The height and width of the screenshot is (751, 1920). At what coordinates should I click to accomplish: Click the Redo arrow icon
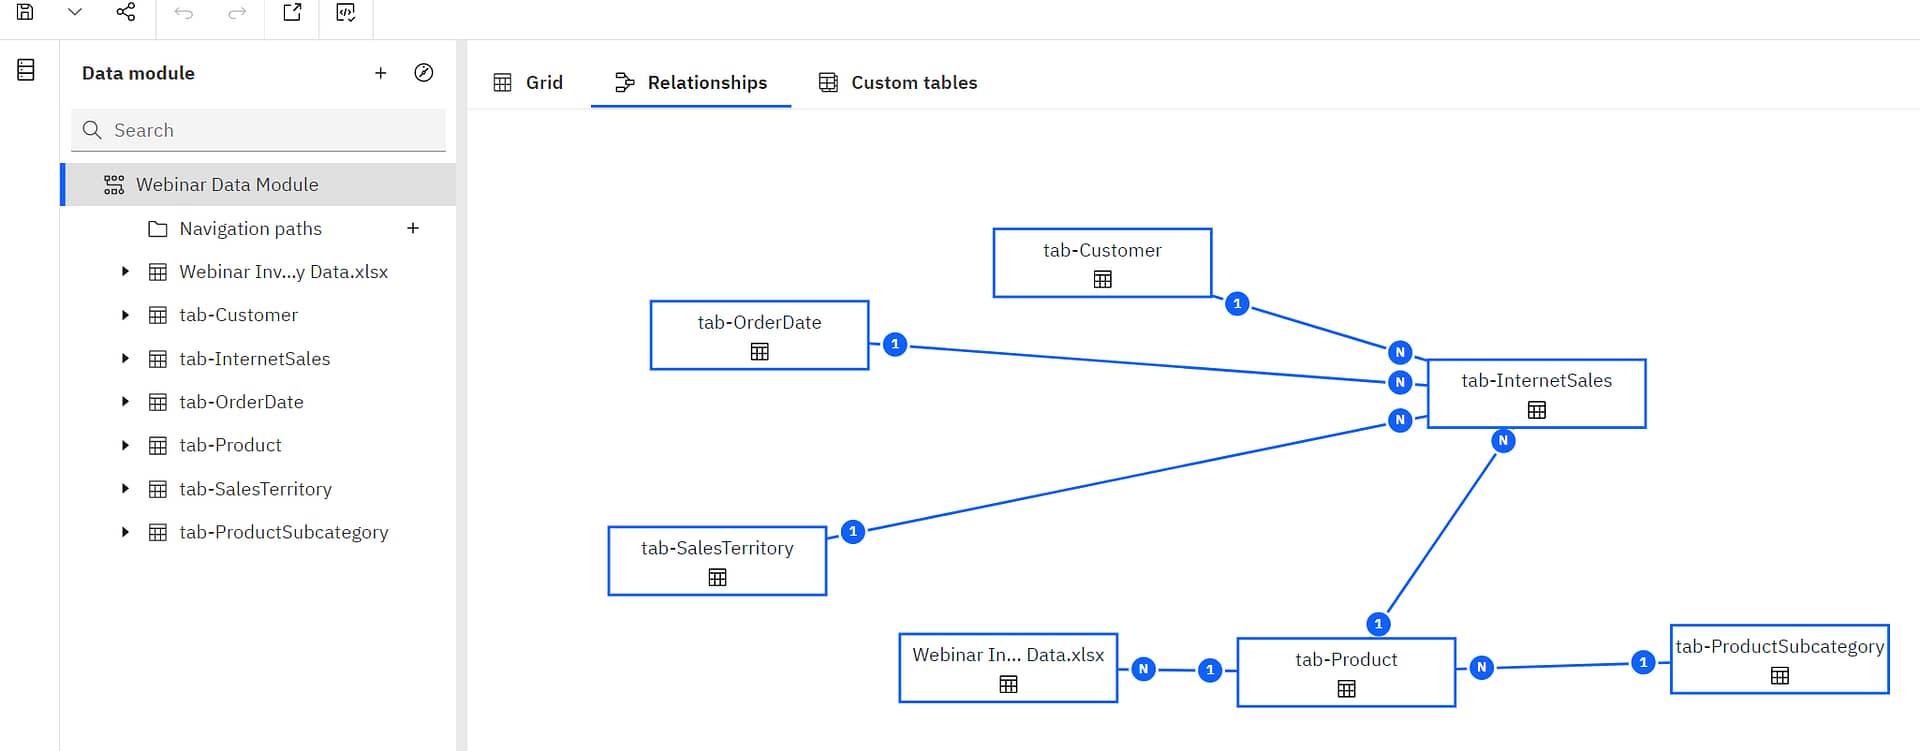[237, 12]
